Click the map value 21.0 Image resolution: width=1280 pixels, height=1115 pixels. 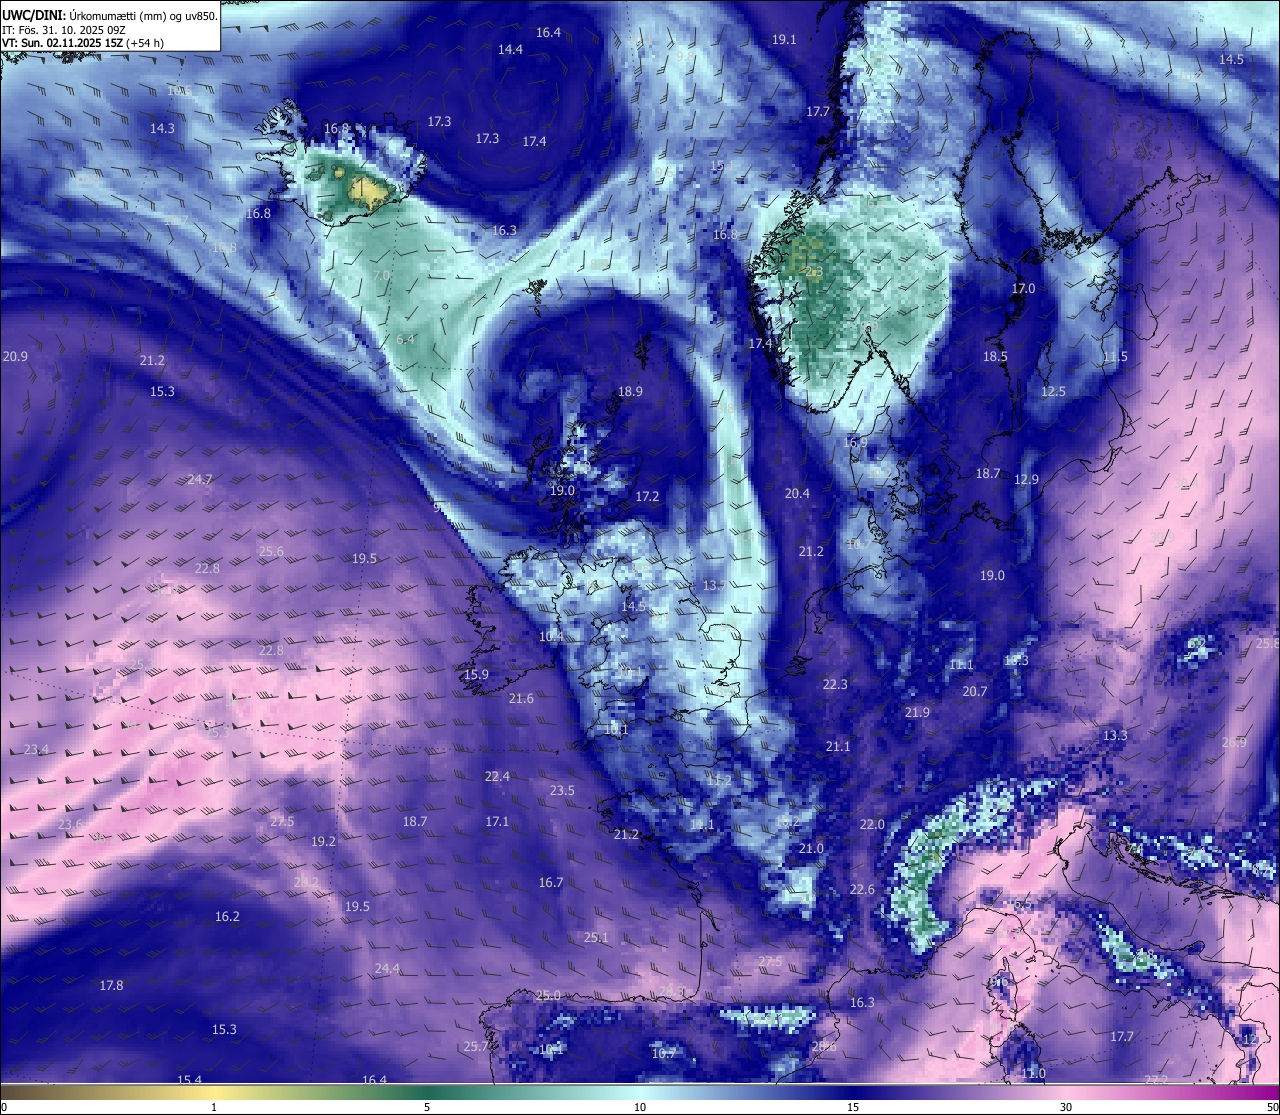point(811,848)
